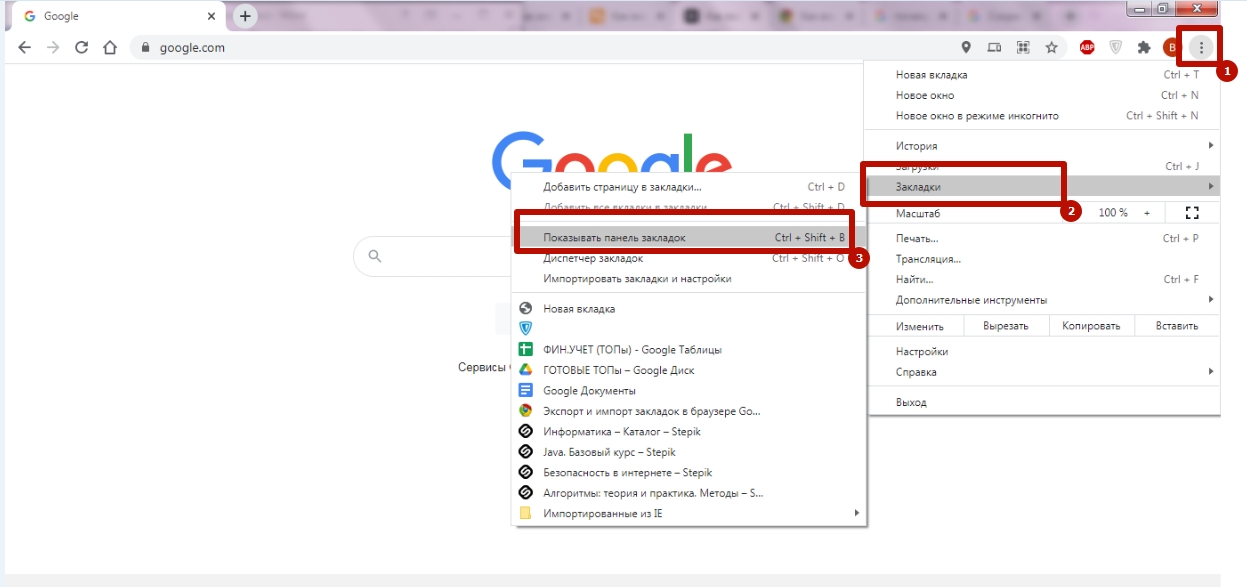Viewport: 1247px width, 587px height.
Task: Click the google.com address bar
Action: 540,47
